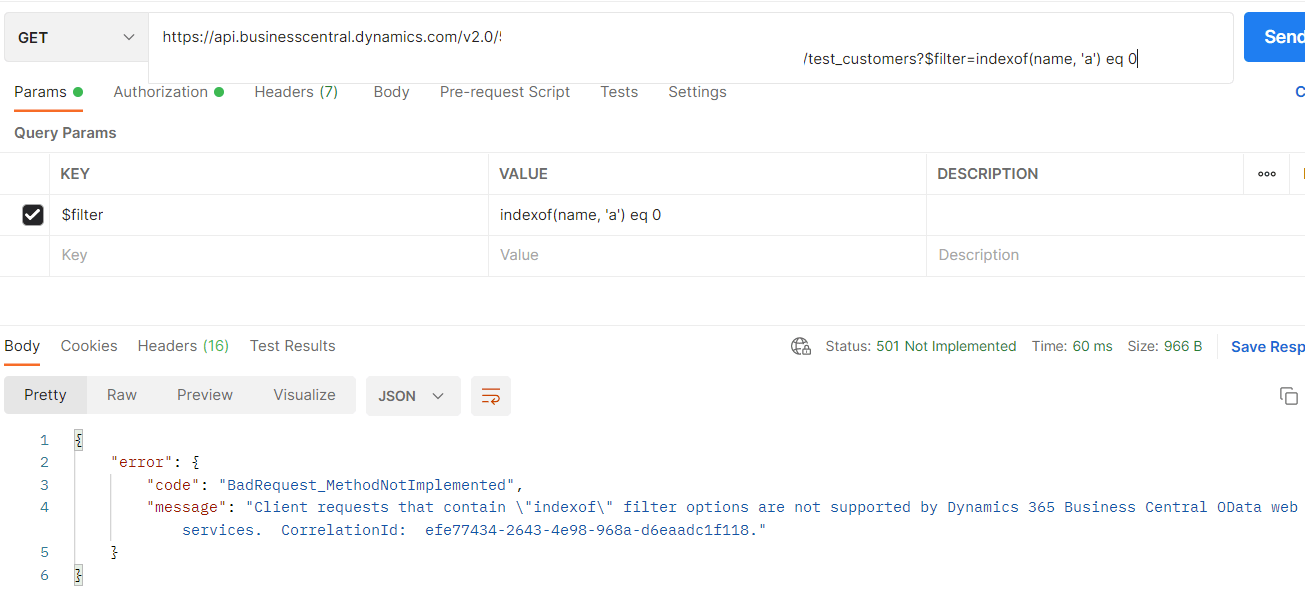The height and width of the screenshot is (600, 1305).
Task: Open the Pre-request Script tab
Action: pos(505,92)
